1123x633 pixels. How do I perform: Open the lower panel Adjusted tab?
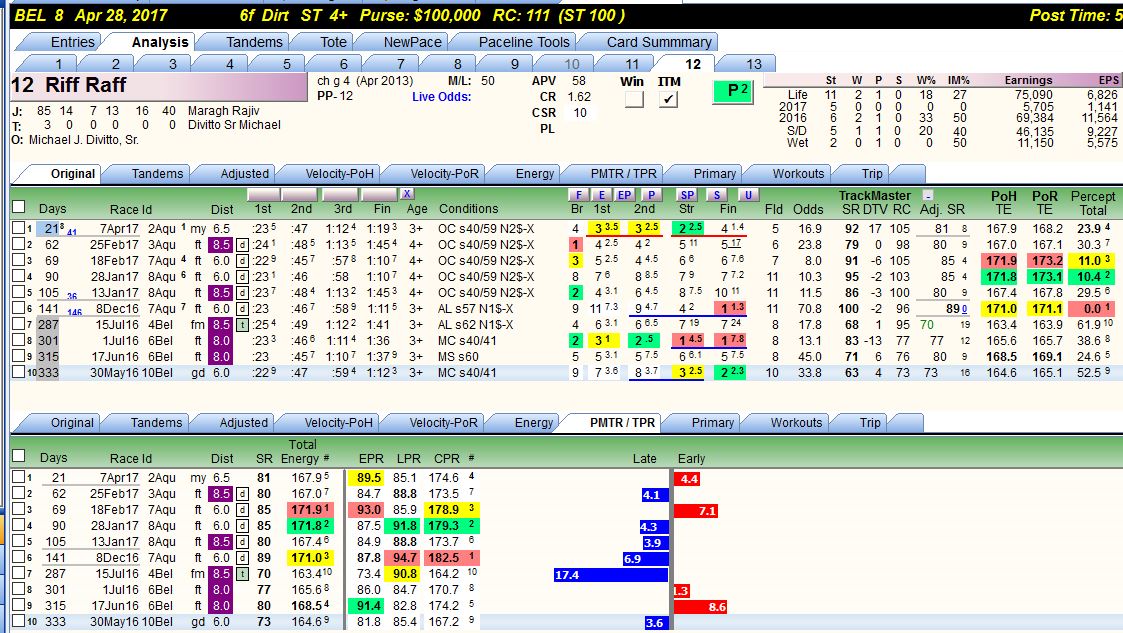click(x=244, y=422)
